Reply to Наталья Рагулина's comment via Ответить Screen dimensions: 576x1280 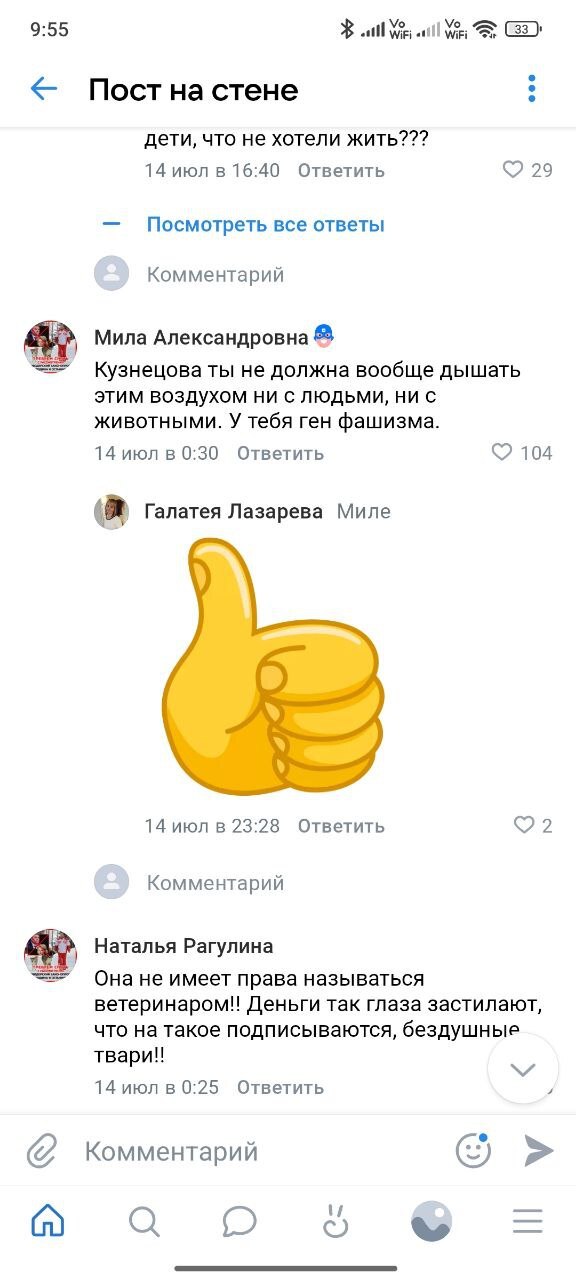(281, 1087)
